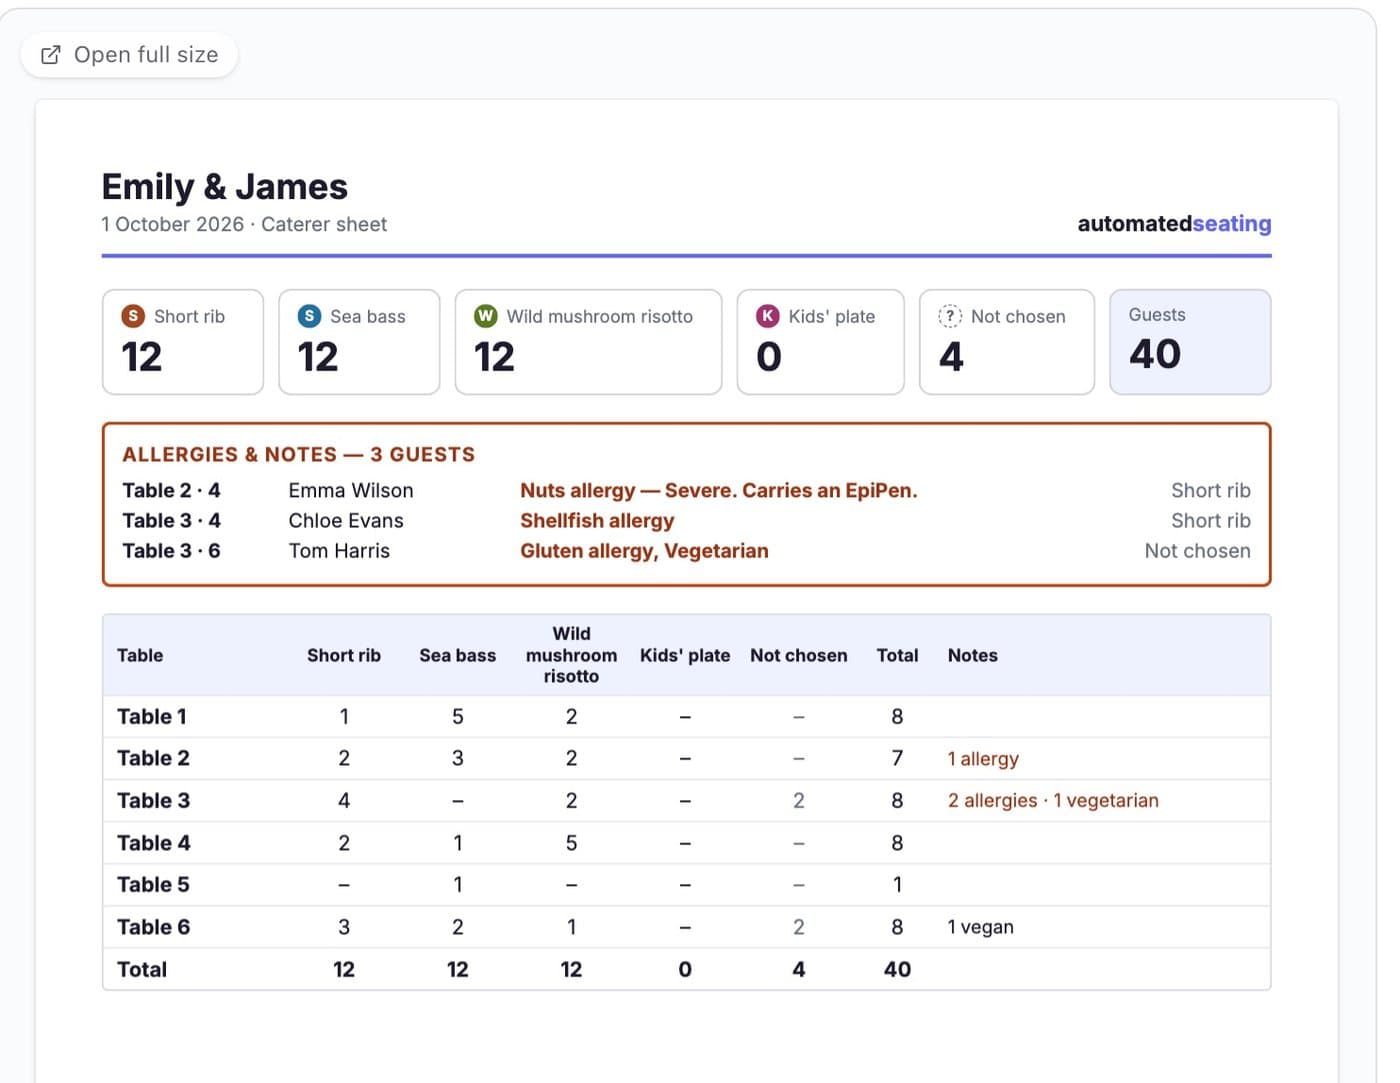Viewport: 1400px width, 1083px height.
Task: Click the Kids' plate K badge icon
Action: [x=768, y=316]
